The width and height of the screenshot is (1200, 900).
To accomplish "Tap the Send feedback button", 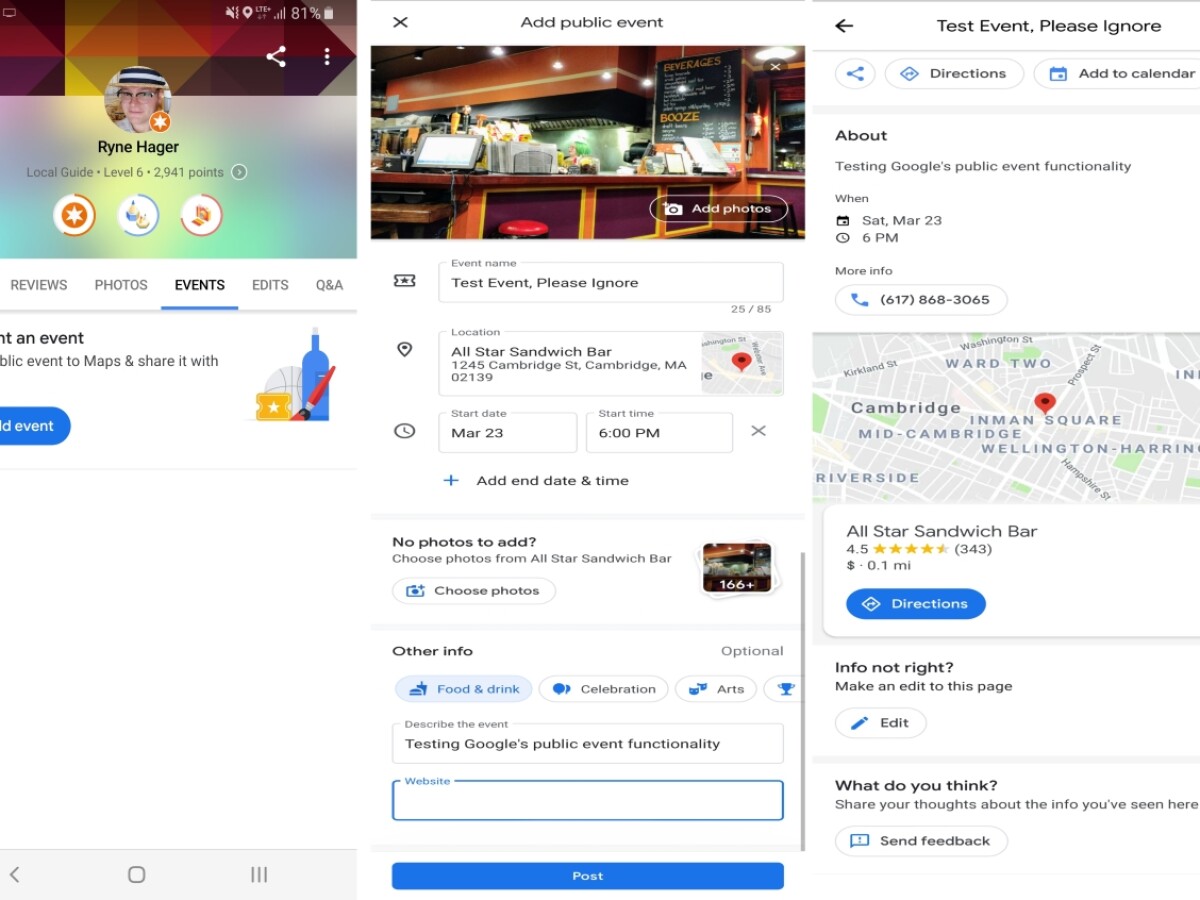I will pyautogui.click(x=921, y=841).
